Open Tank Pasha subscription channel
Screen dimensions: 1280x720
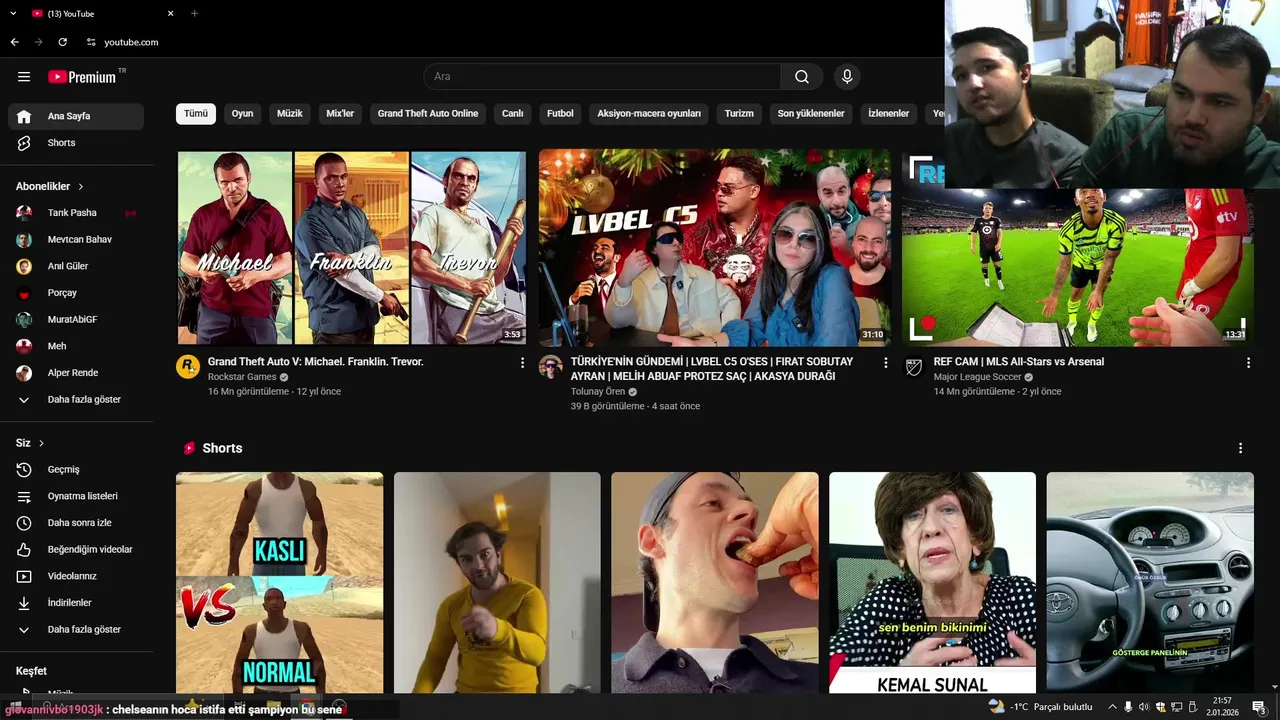coord(76,213)
